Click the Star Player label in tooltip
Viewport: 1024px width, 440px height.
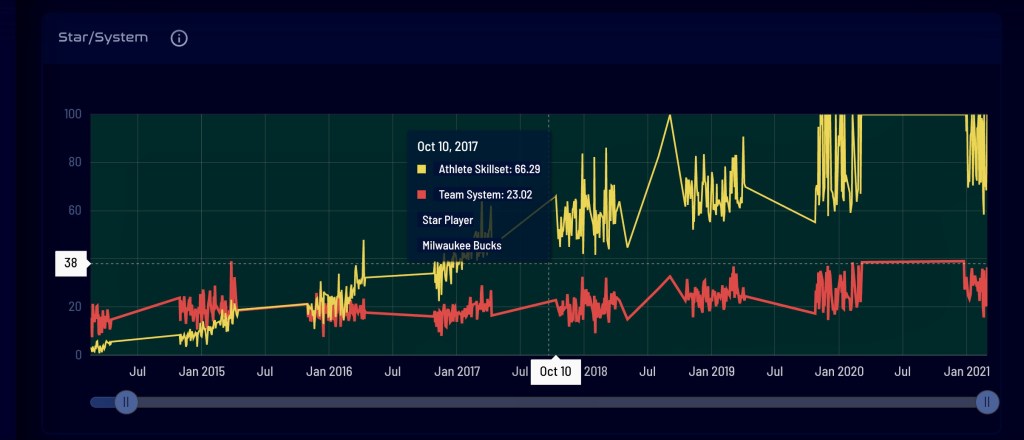tap(447, 220)
